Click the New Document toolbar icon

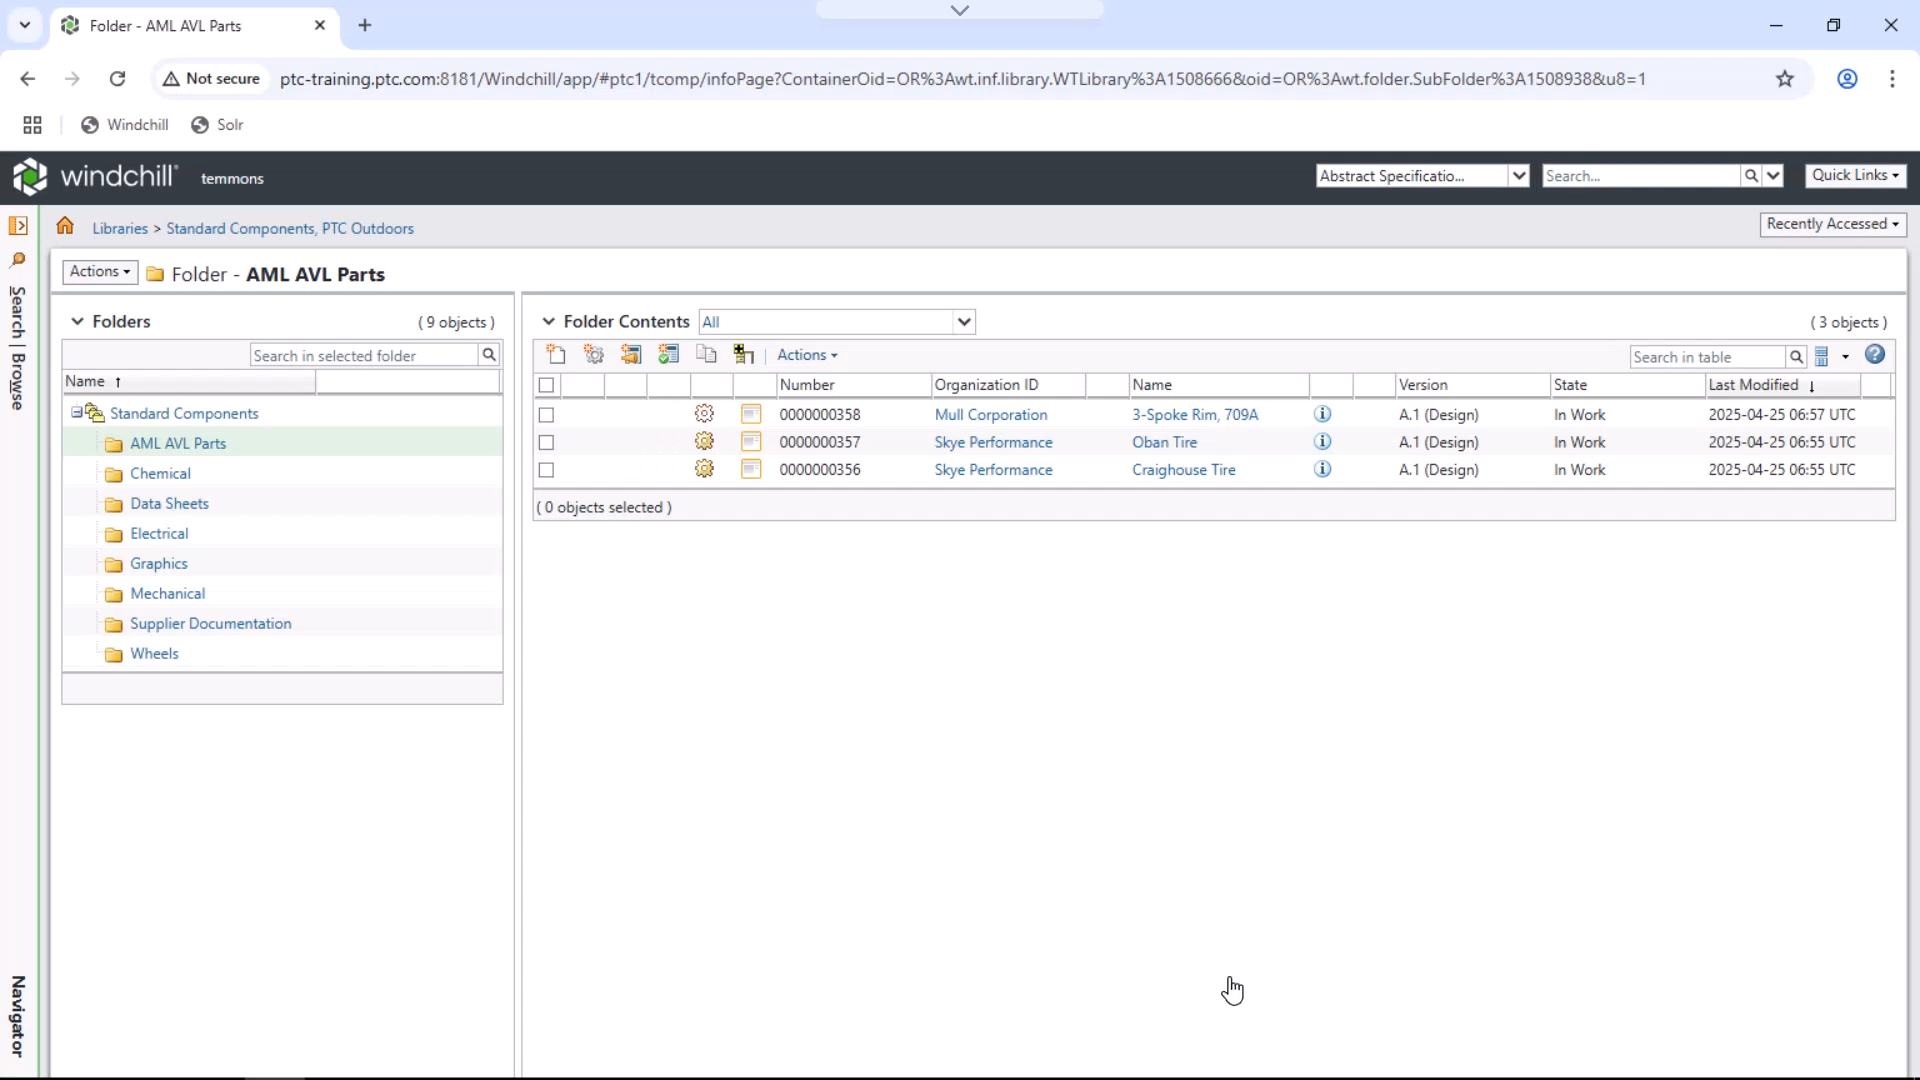pyautogui.click(x=556, y=355)
